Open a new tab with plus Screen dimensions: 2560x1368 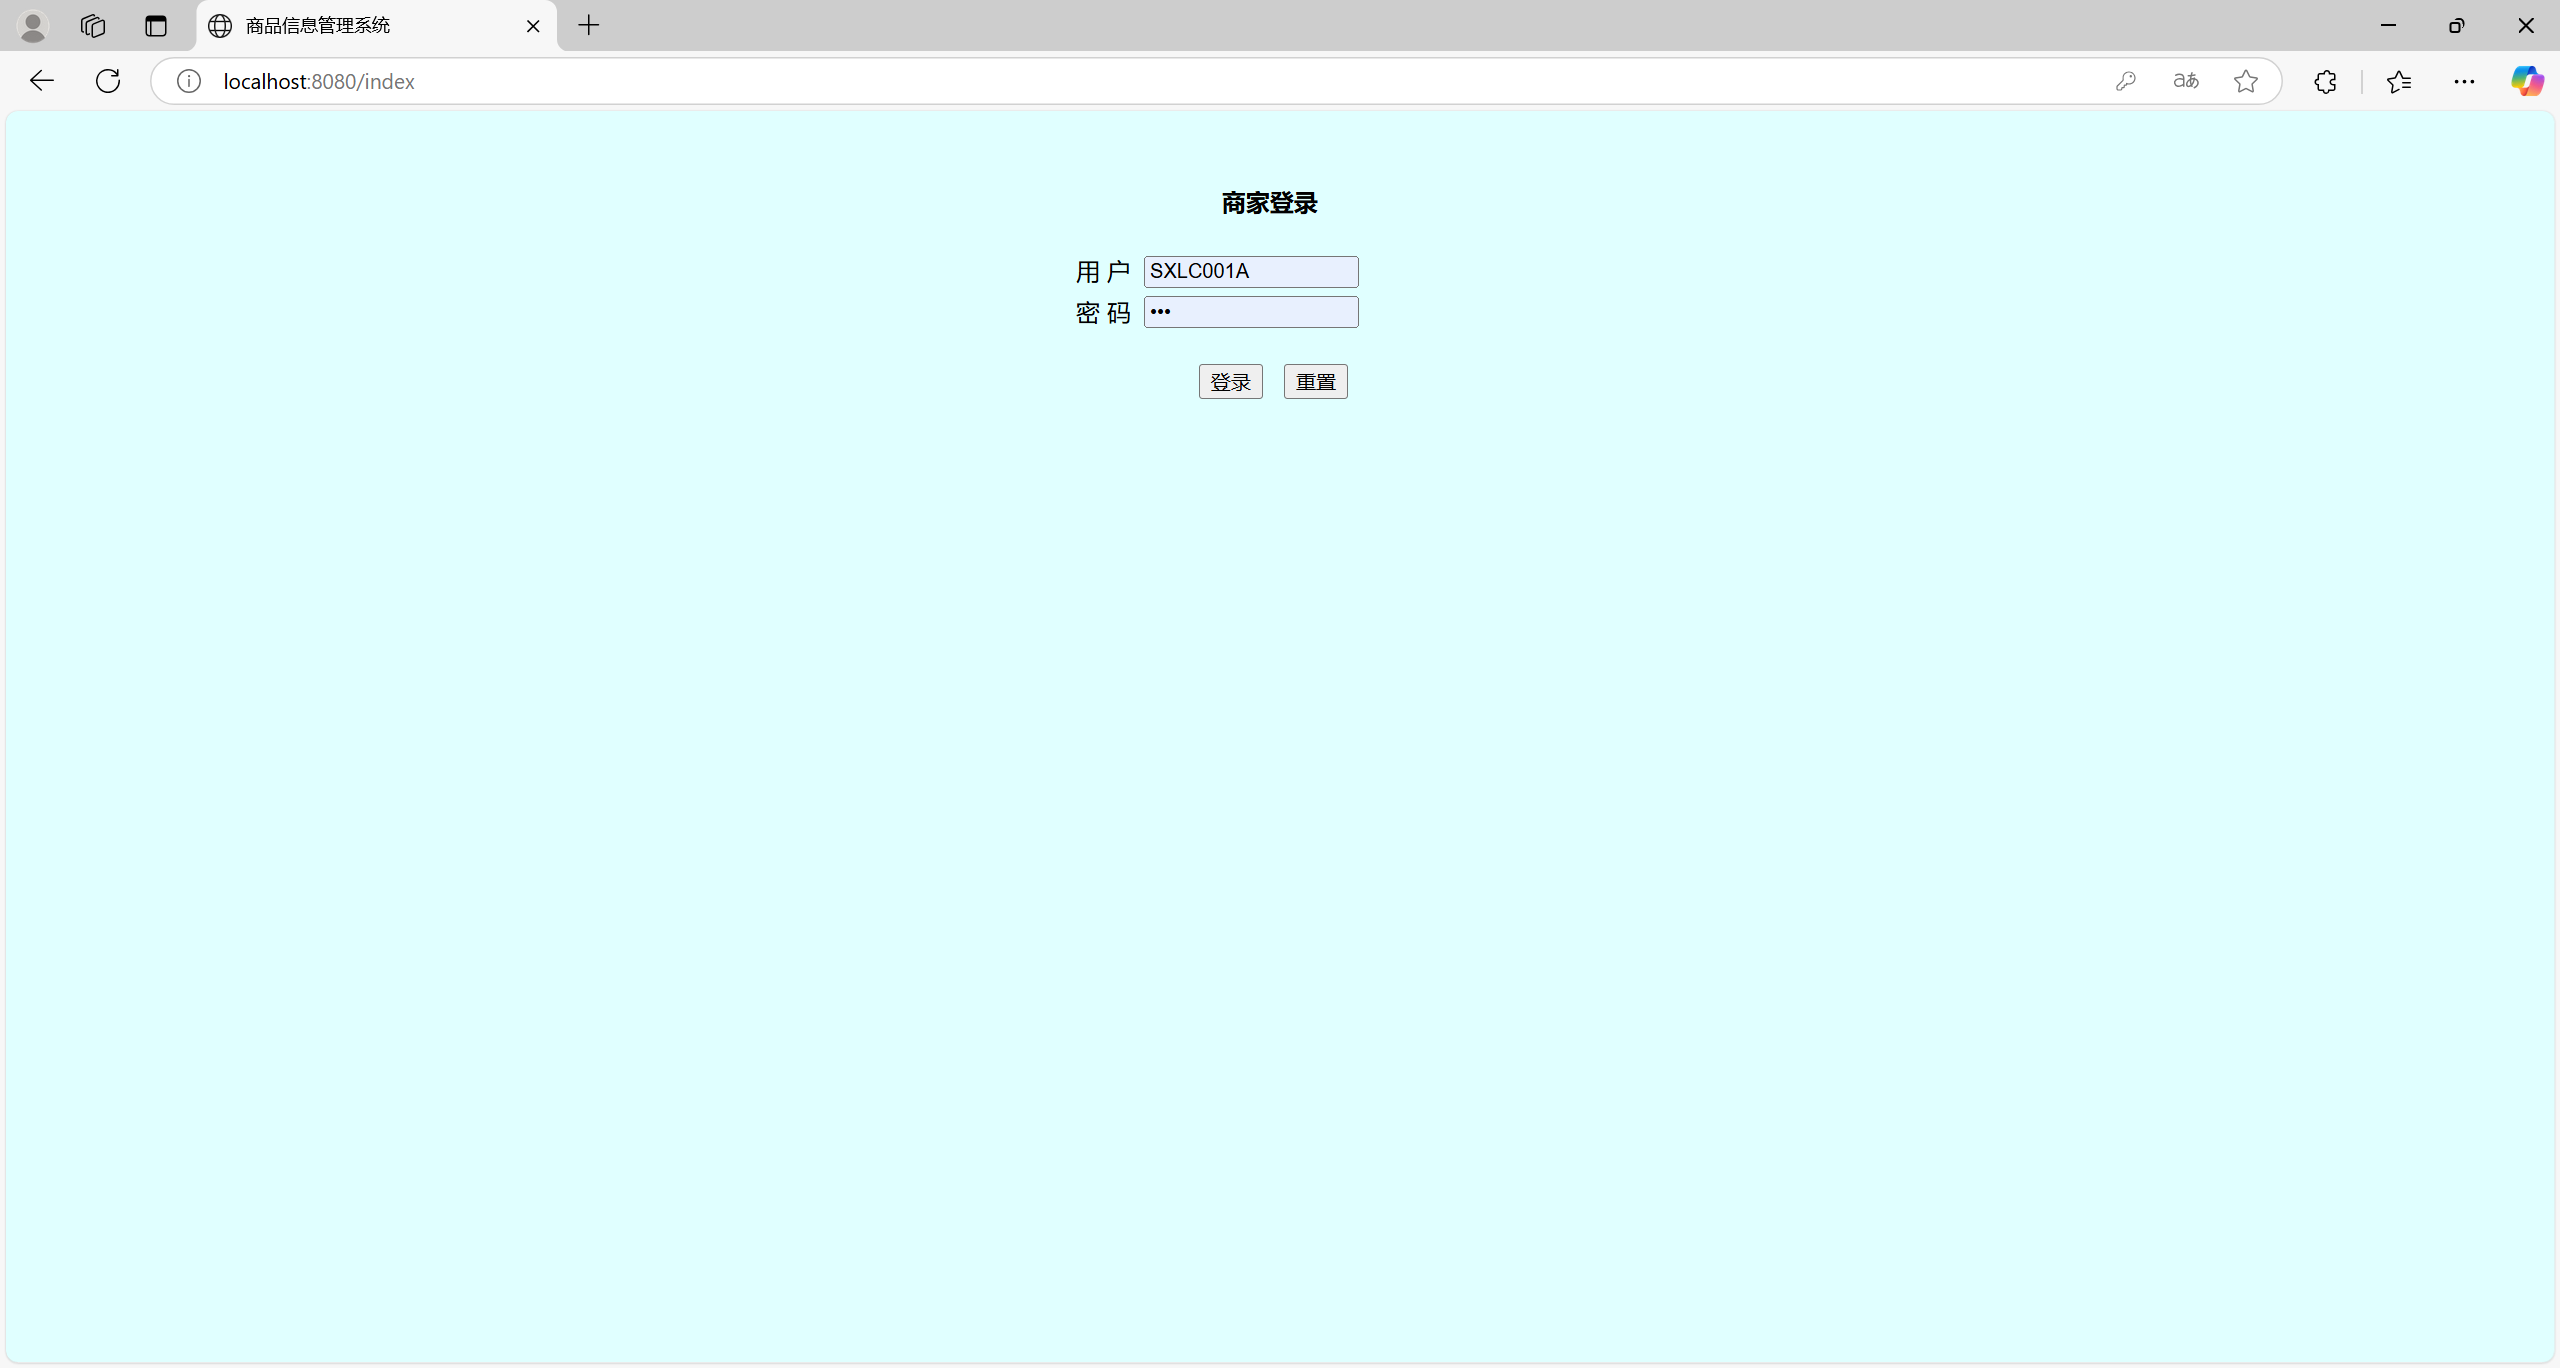click(589, 26)
